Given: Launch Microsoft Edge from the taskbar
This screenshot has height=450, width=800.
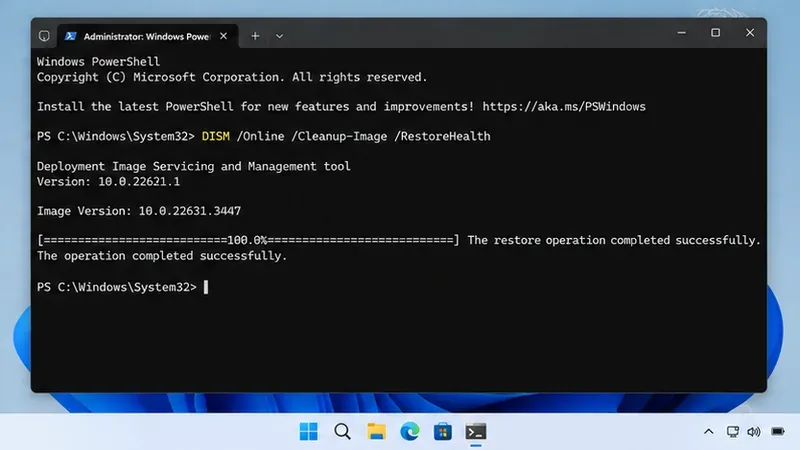Looking at the screenshot, I should [409, 432].
